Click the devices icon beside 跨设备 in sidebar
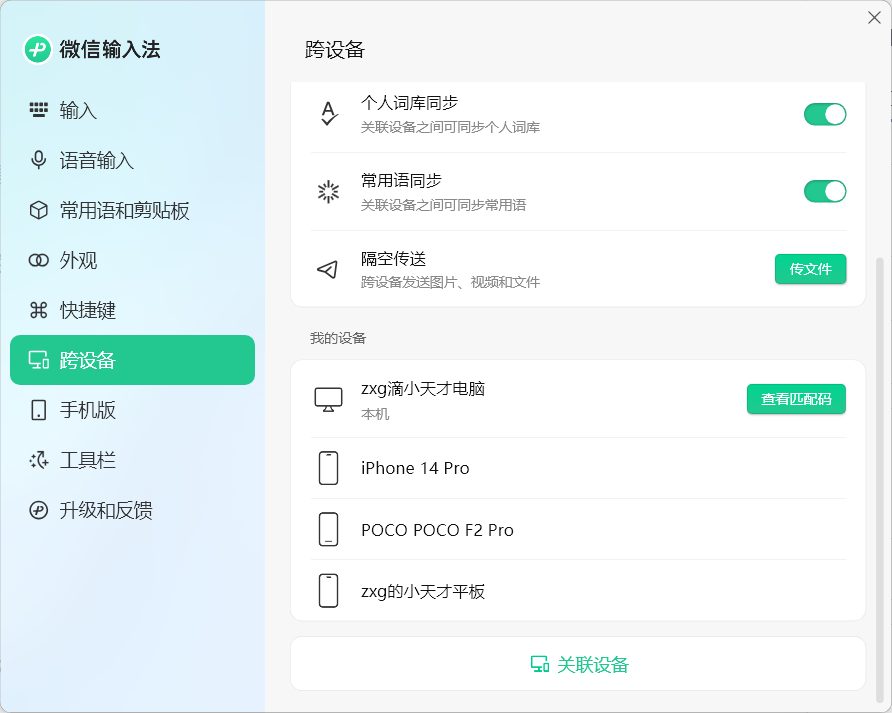892x713 pixels. point(39,360)
